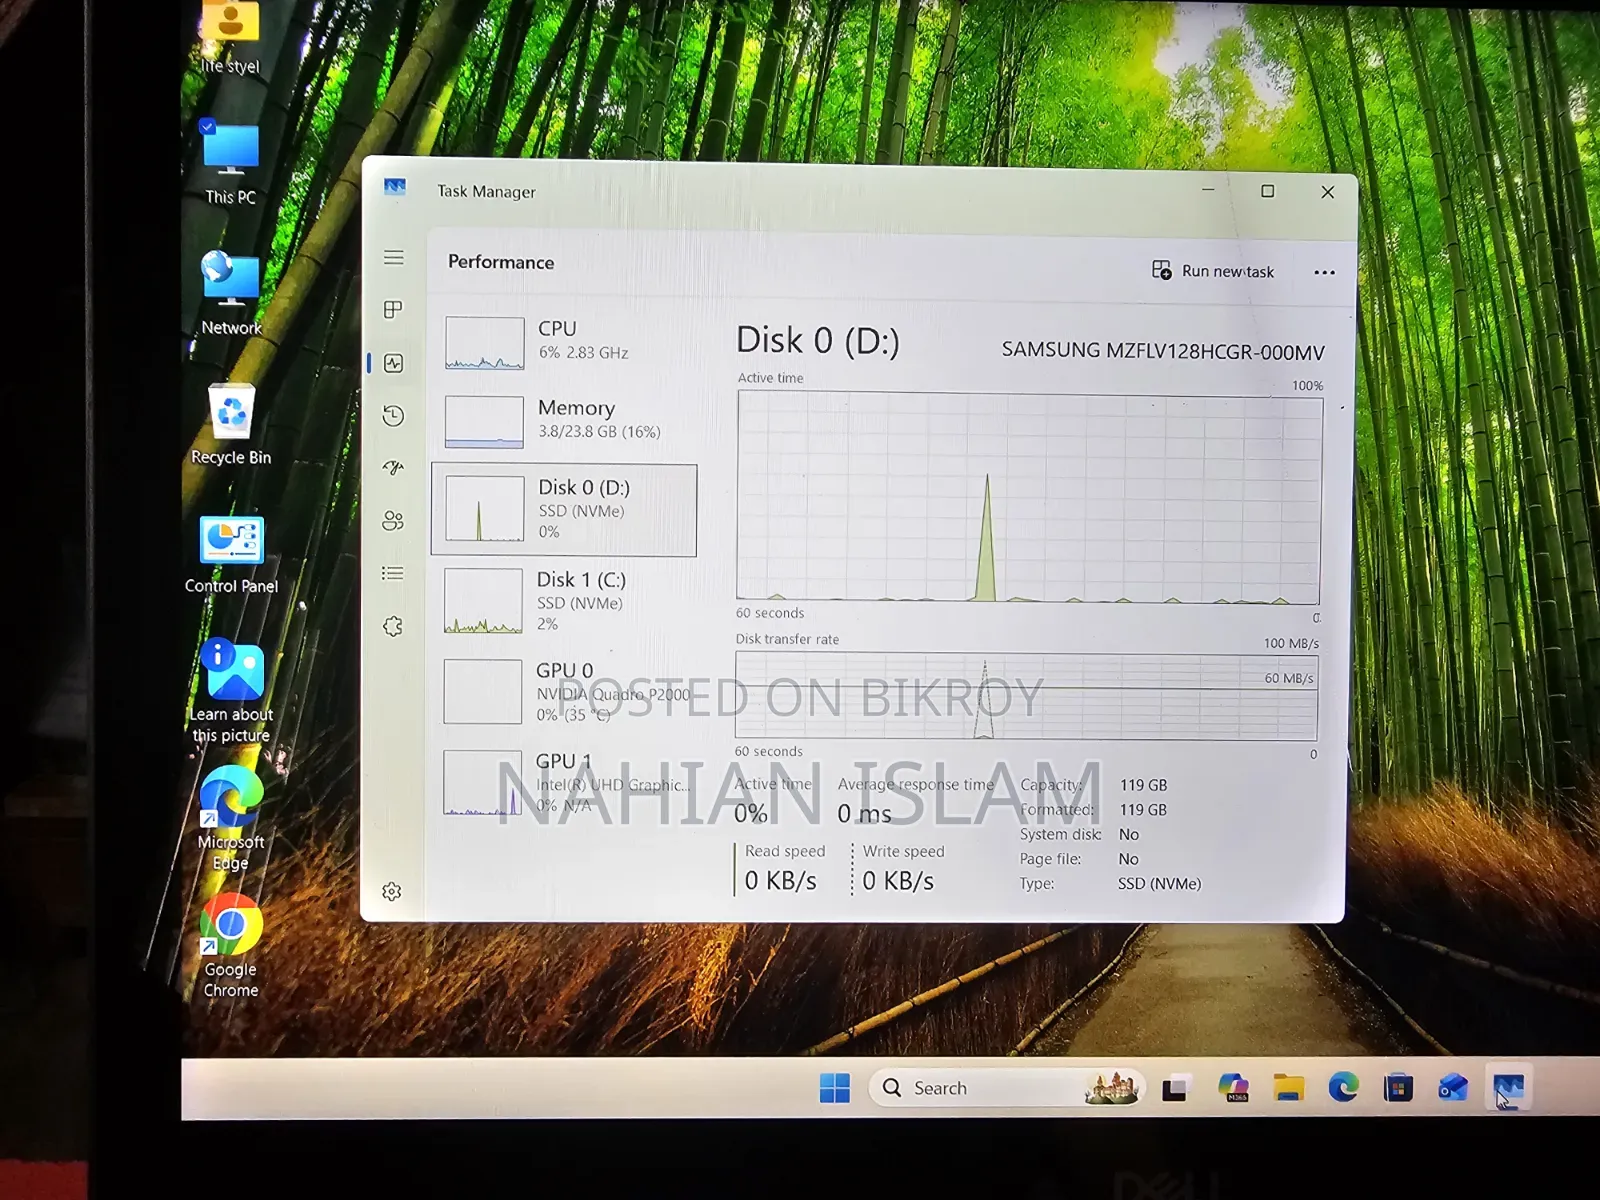The image size is (1600, 1200).
Task: Open Control Panel desktop icon
Action: point(231,555)
